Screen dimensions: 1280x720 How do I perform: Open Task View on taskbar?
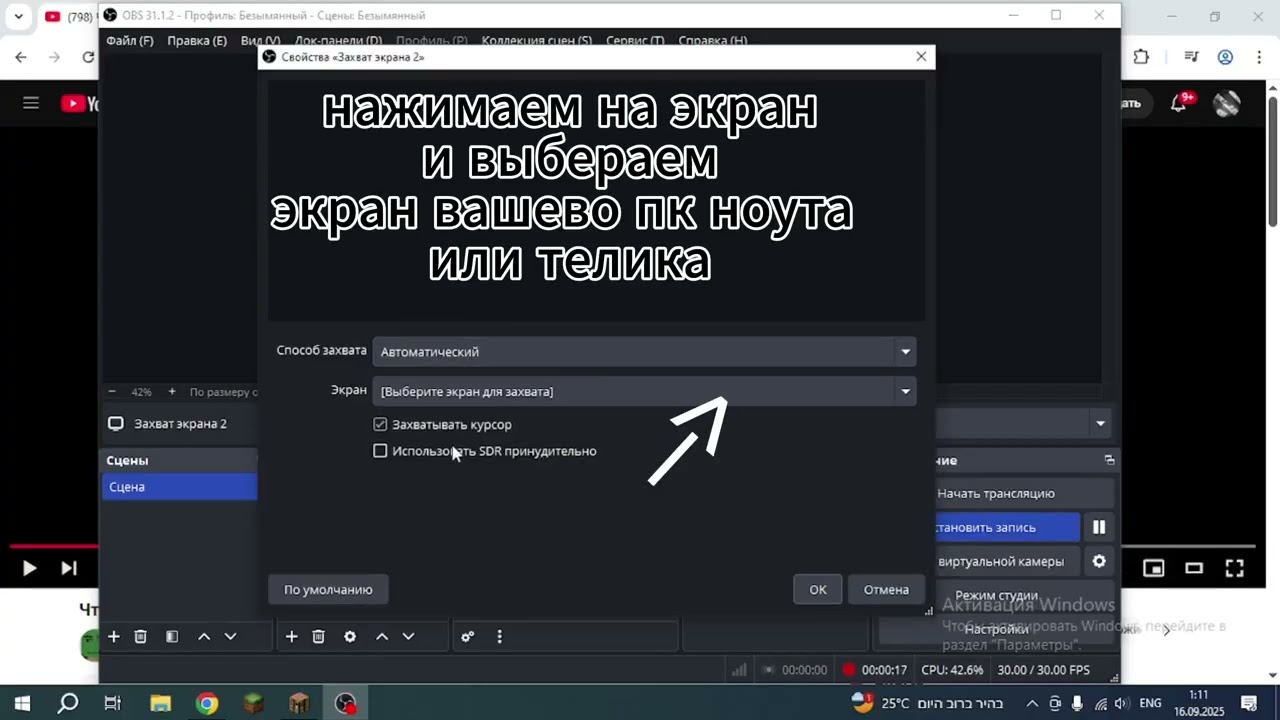(x=112, y=703)
